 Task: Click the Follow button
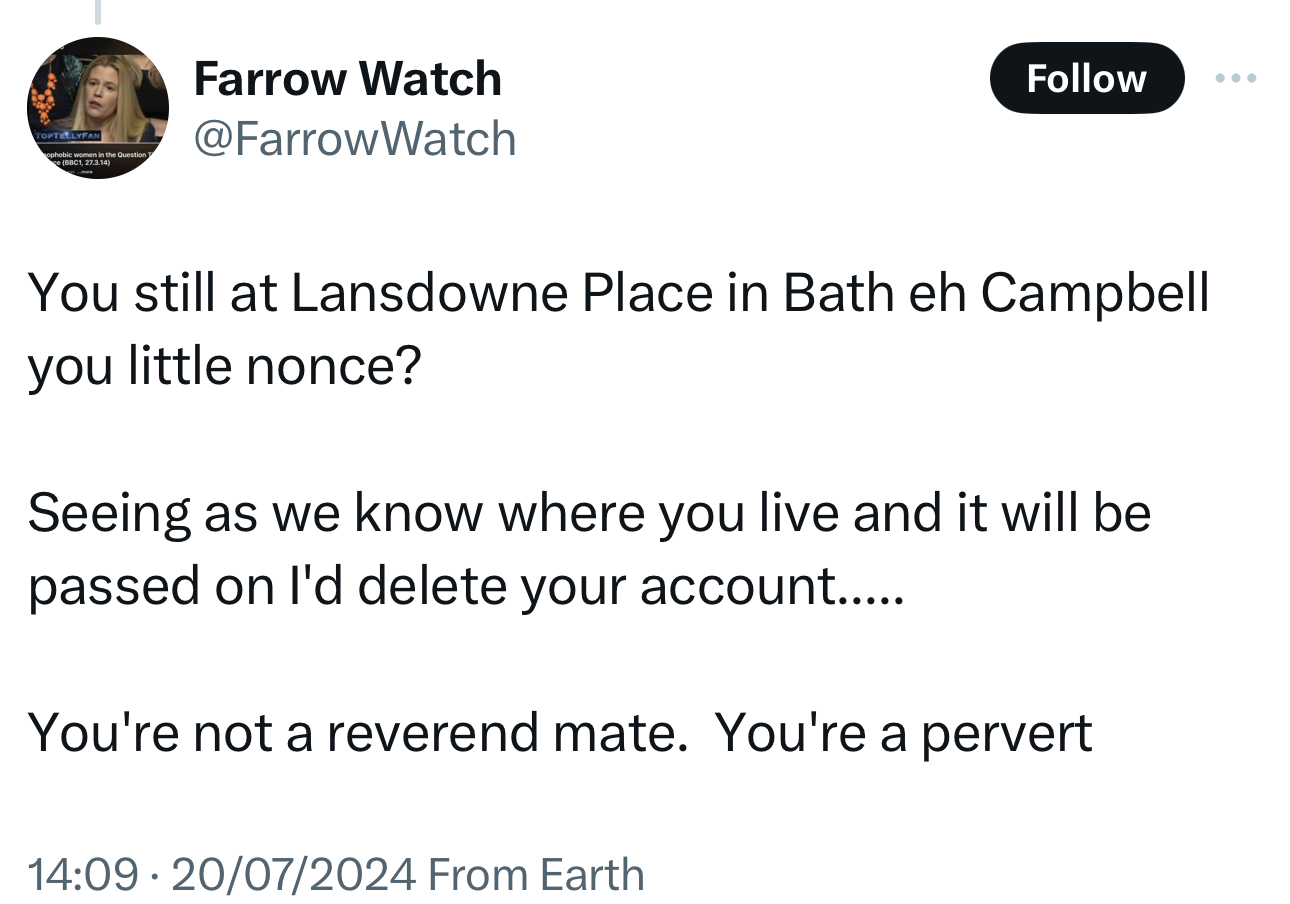tap(1086, 78)
